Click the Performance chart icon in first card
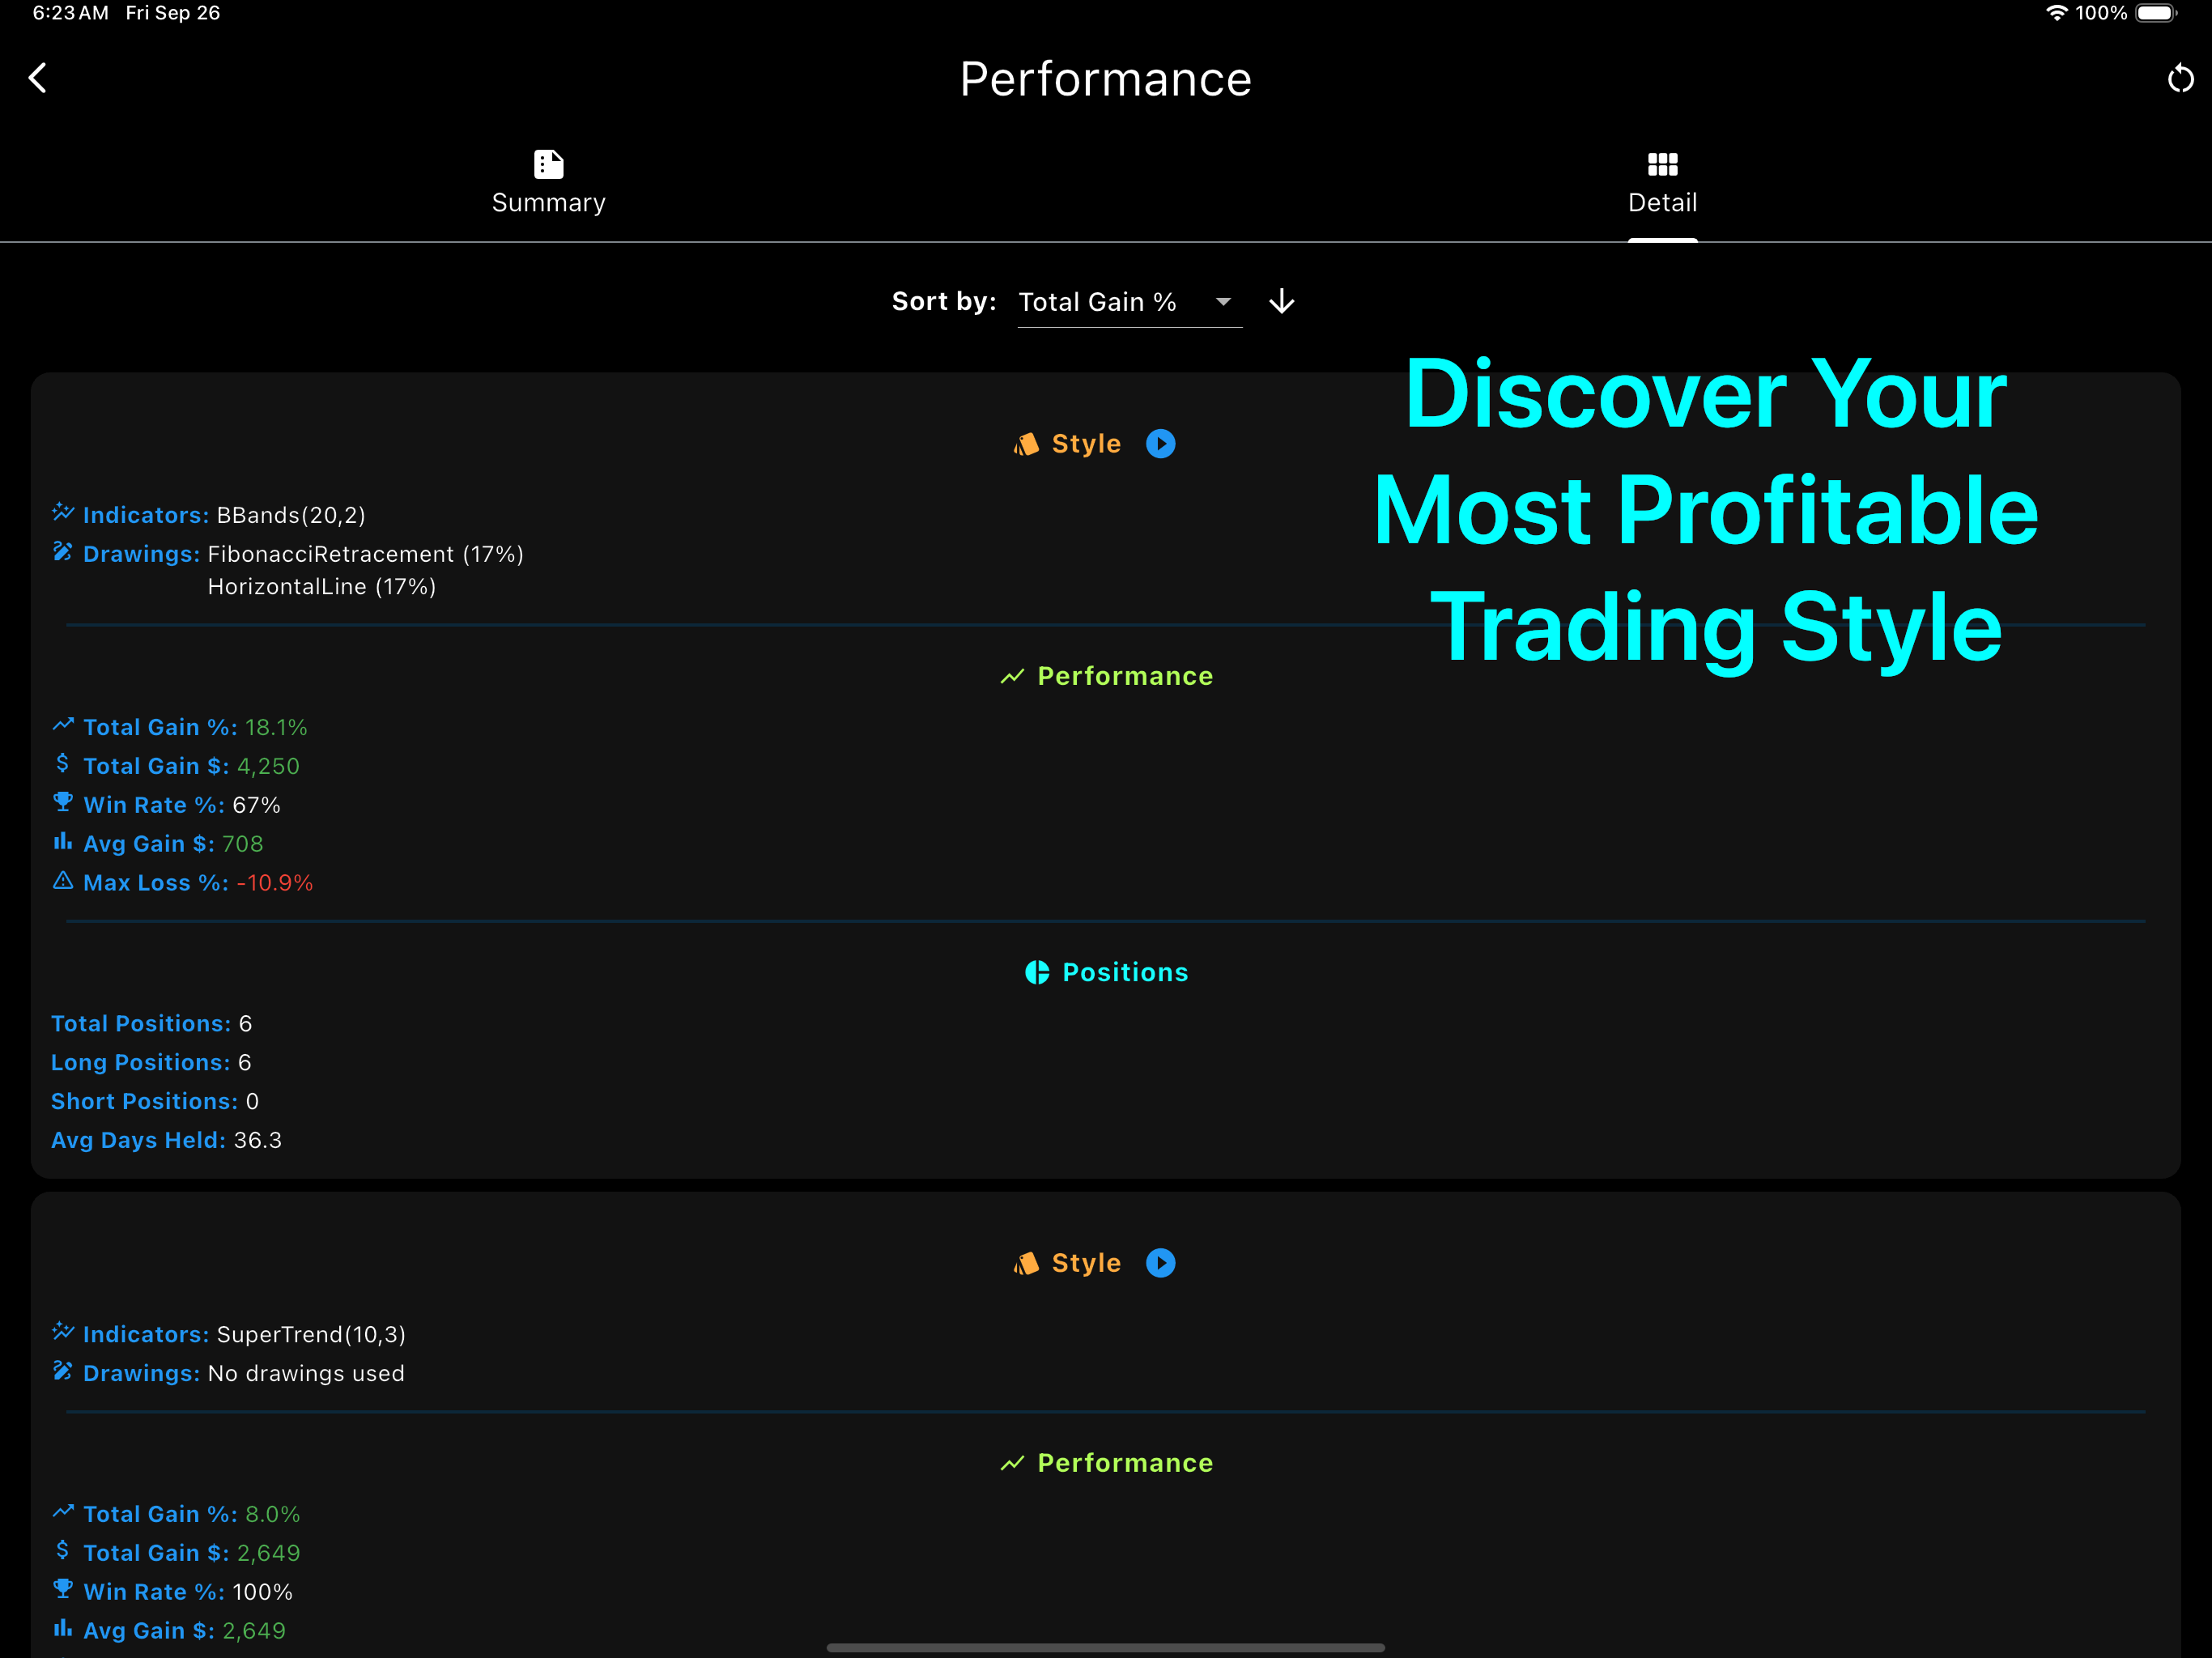Image resolution: width=2212 pixels, height=1658 pixels. (x=1012, y=676)
